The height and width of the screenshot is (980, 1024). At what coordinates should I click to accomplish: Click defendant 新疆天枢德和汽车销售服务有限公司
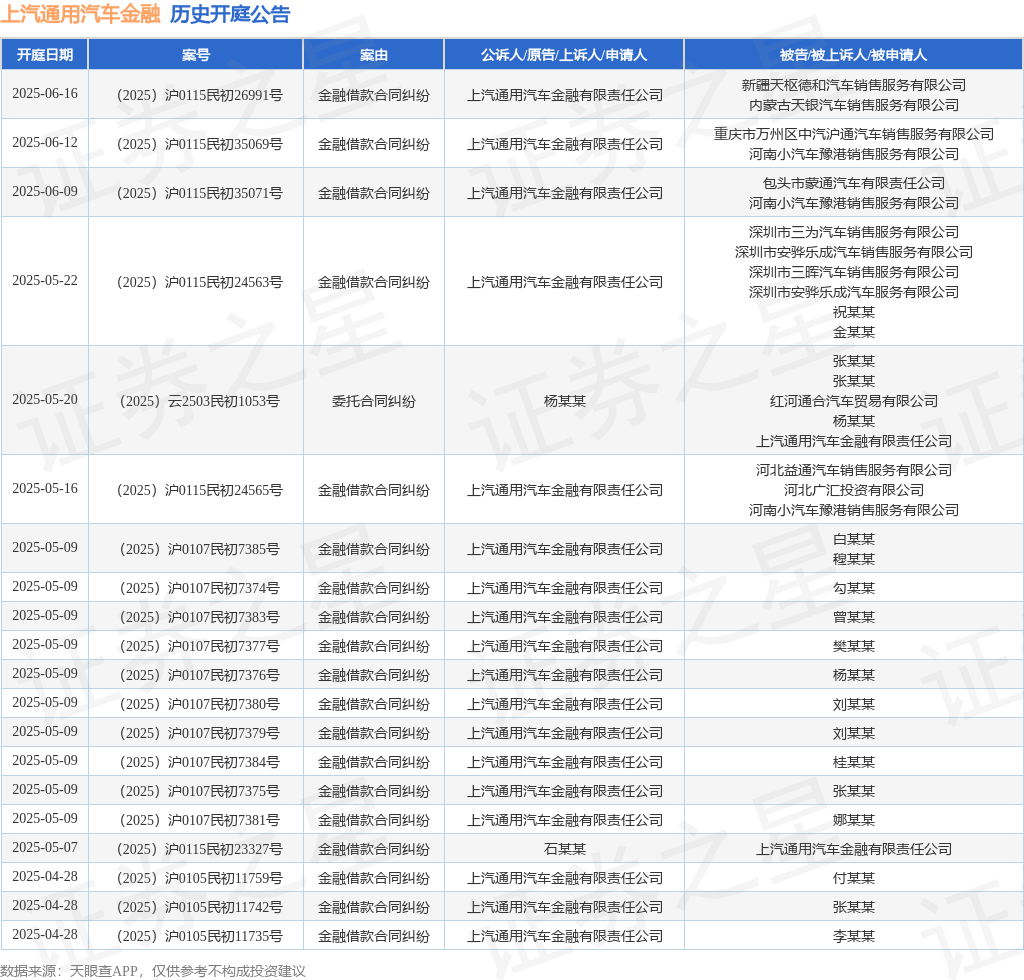pyautogui.click(x=854, y=85)
